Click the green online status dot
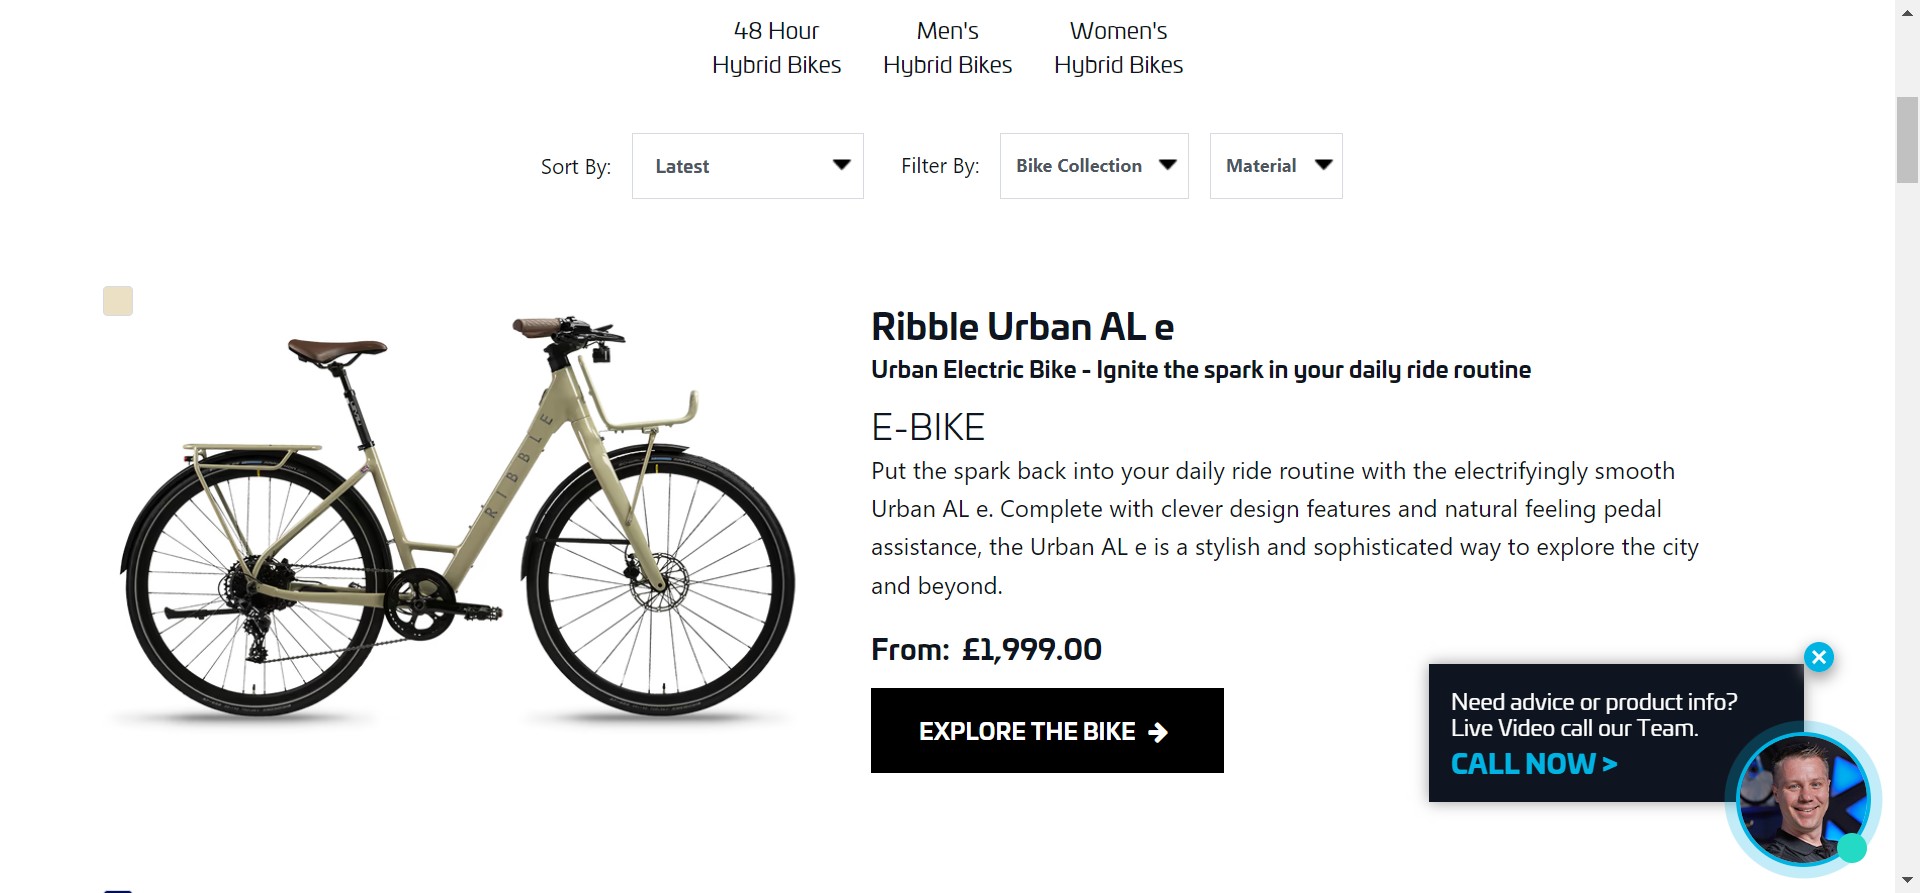 coord(1852,848)
